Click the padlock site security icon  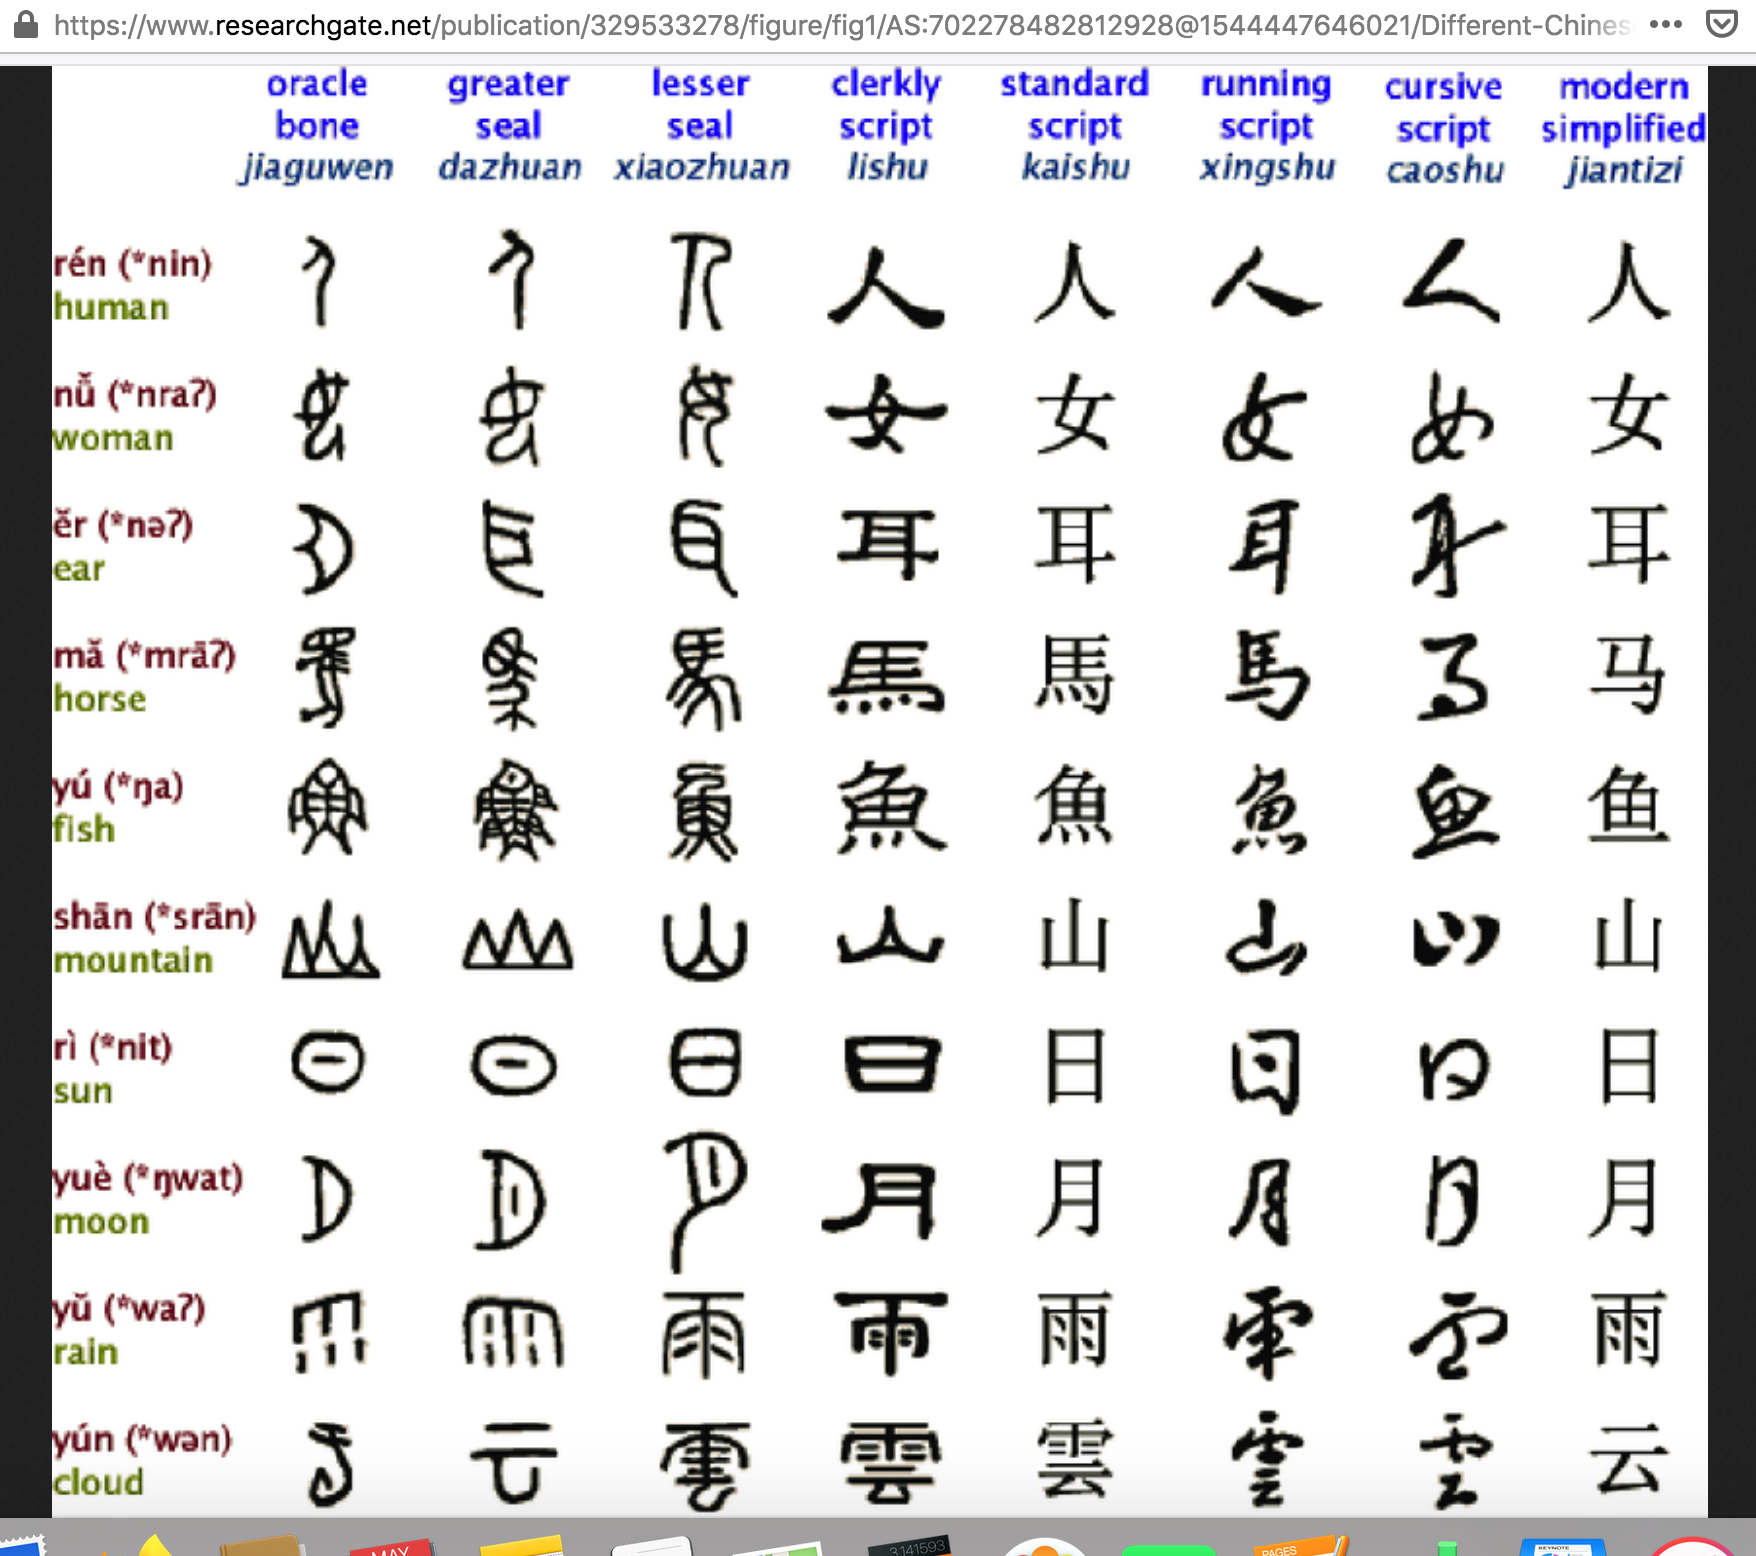(x=25, y=24)
